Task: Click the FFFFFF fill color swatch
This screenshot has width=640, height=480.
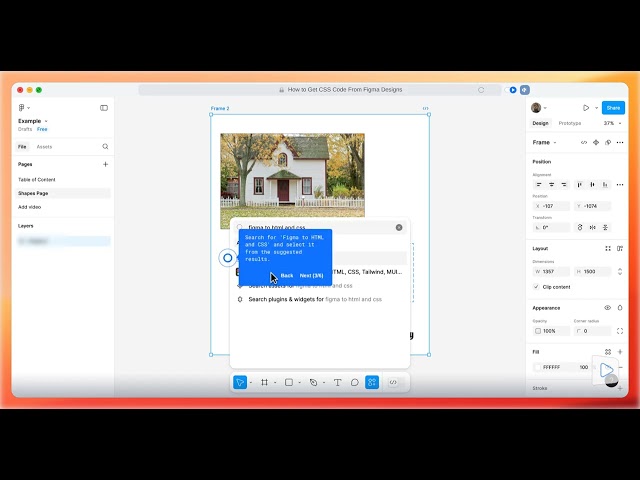Action: point(538,367)
